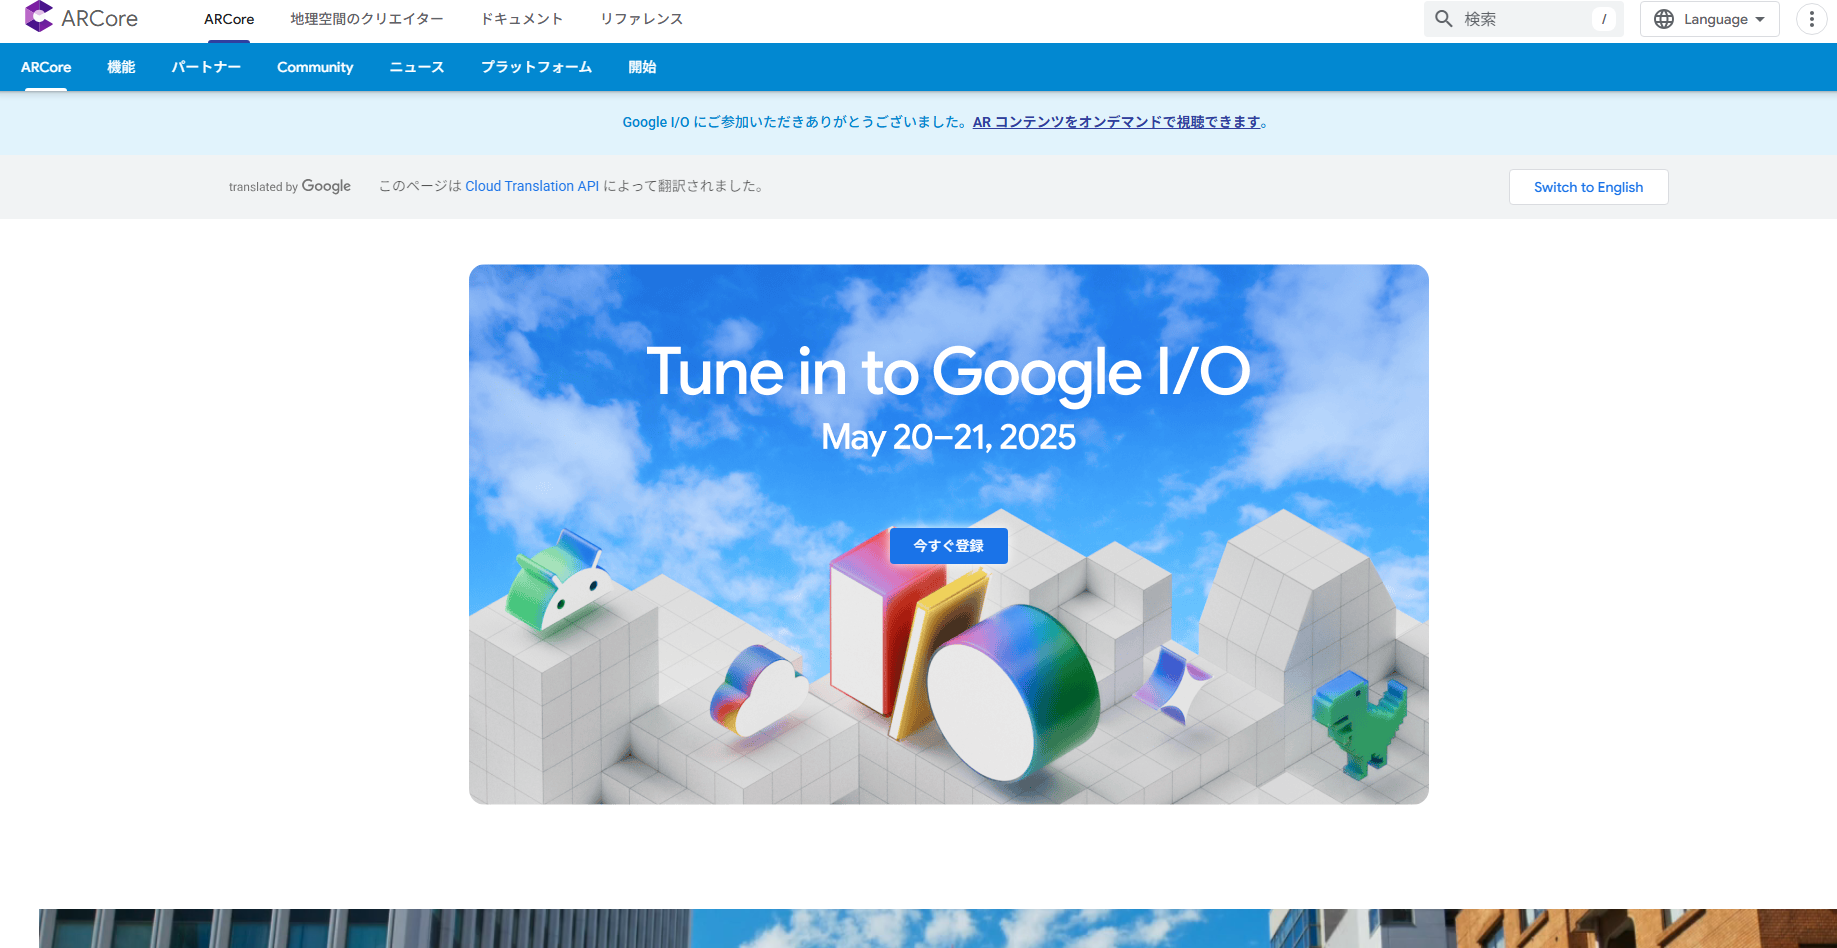Open Community in the blue navigation bar
Image resolution: width=1837 pixels, height=948 pixels.
point(315,67)
